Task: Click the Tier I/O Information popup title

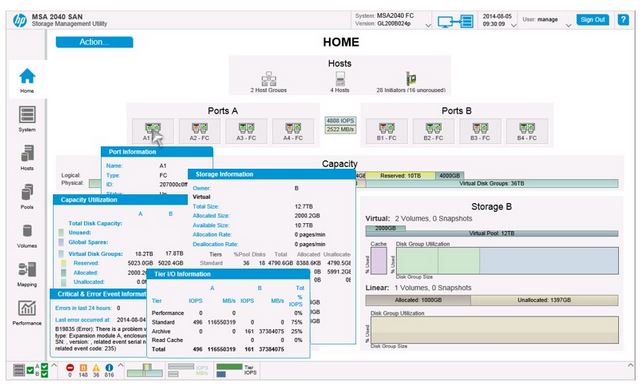Action: [182, 274]
